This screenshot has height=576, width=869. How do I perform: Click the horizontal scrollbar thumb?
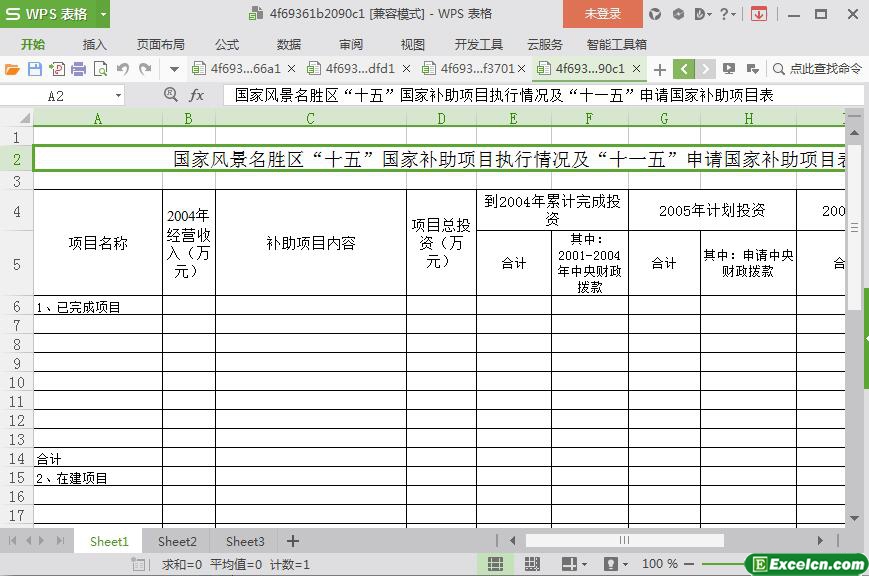coord(623,541)
